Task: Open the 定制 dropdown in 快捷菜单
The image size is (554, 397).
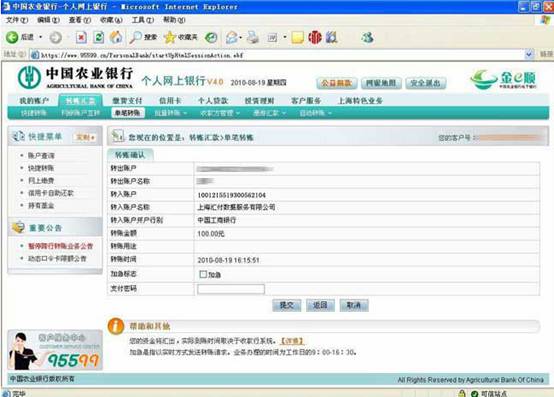Action: tap(86, 137)
